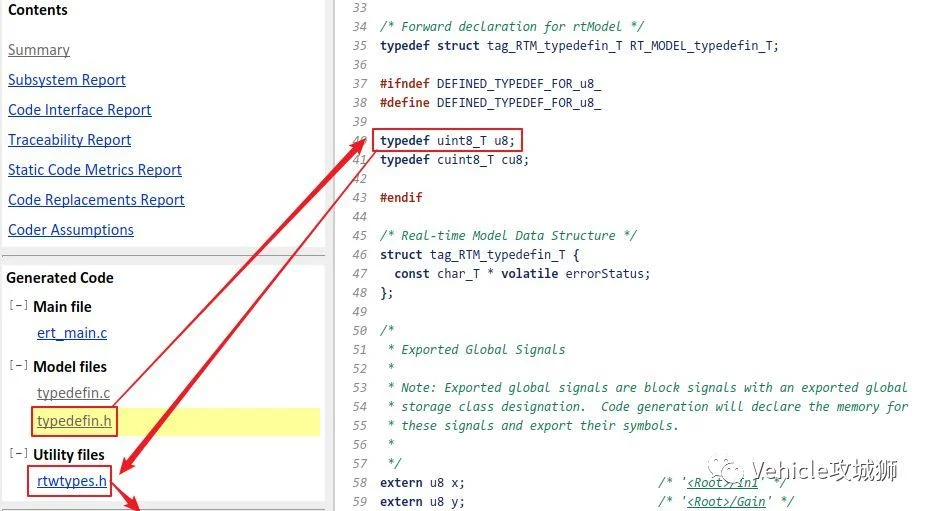Image resolution: width=927 pixels, height=511 pixels.
Task: Click the 'typedef cuint8_T cu8;' line
Action: 455,160
